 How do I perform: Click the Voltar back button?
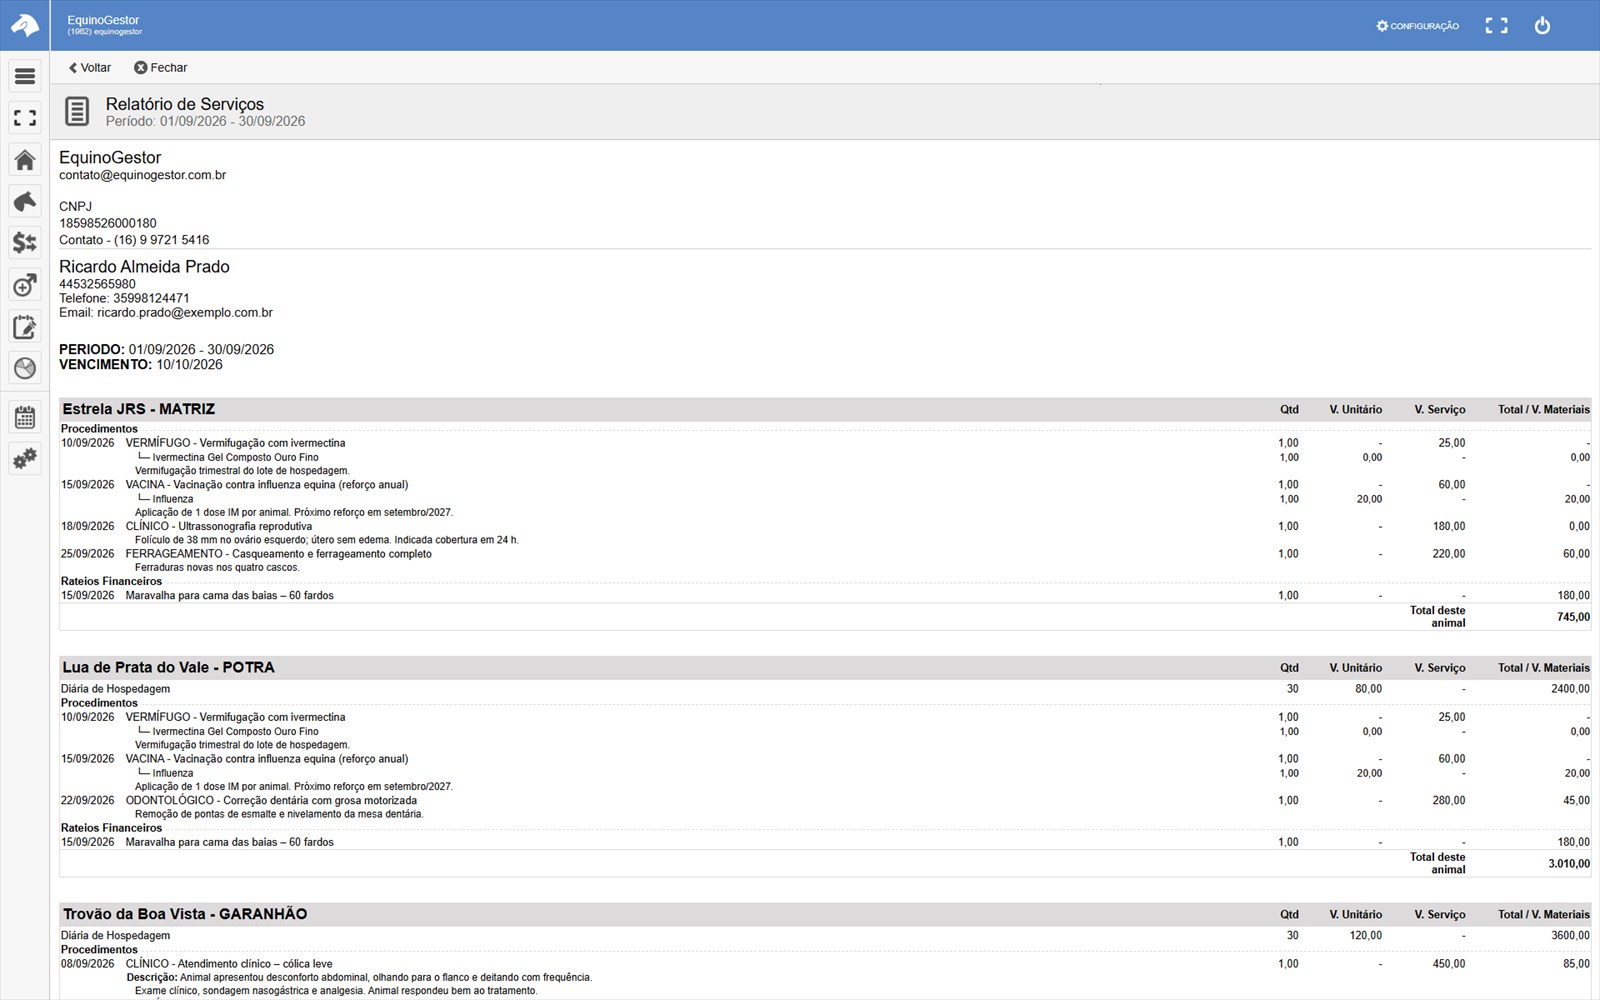(90, 68)
